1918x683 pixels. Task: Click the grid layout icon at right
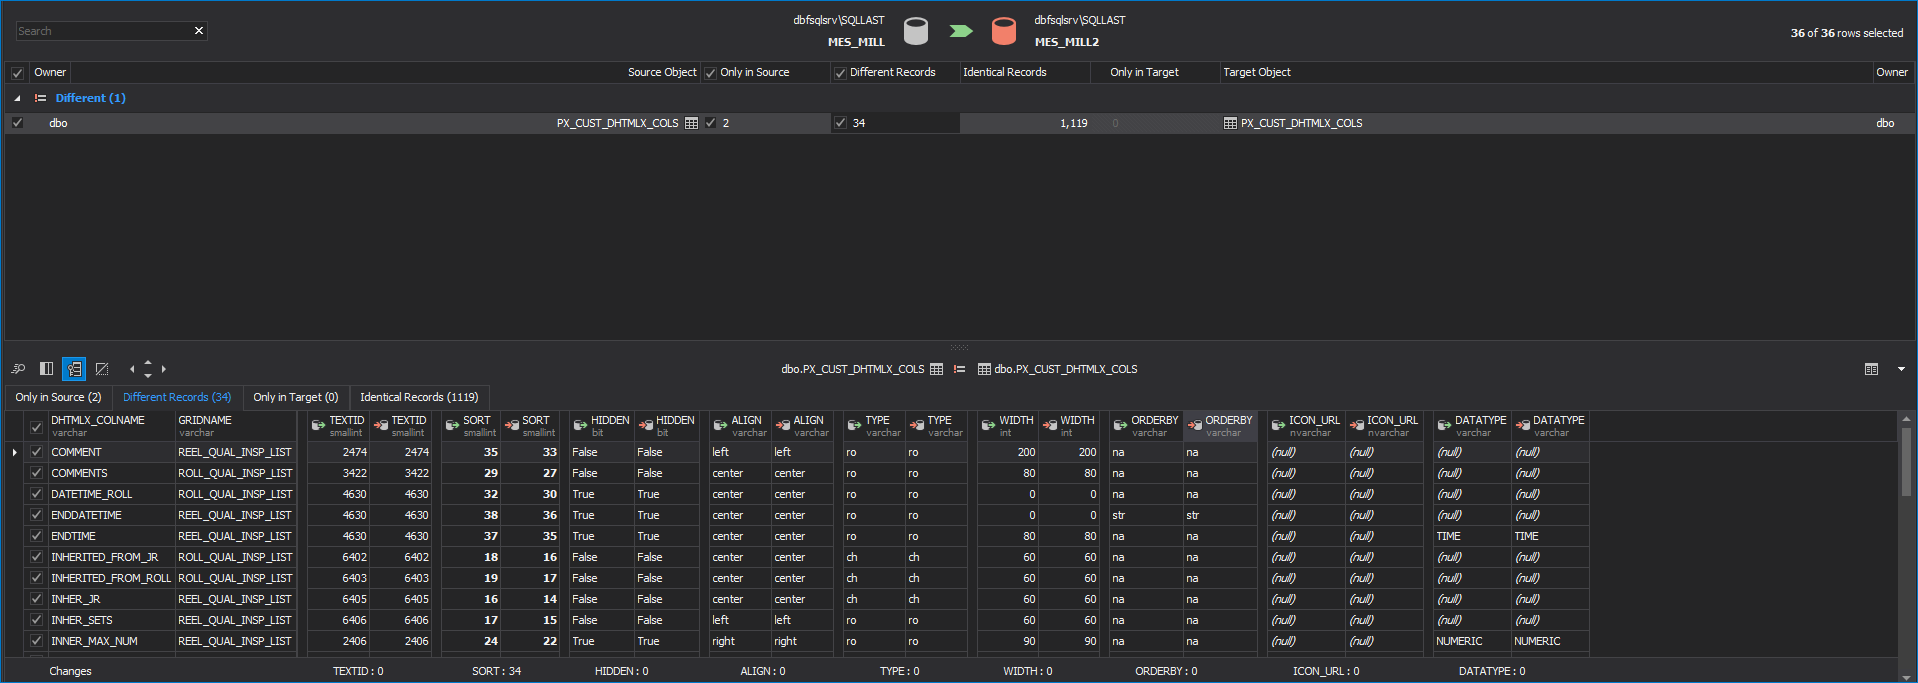click(x=1871, y=369)
